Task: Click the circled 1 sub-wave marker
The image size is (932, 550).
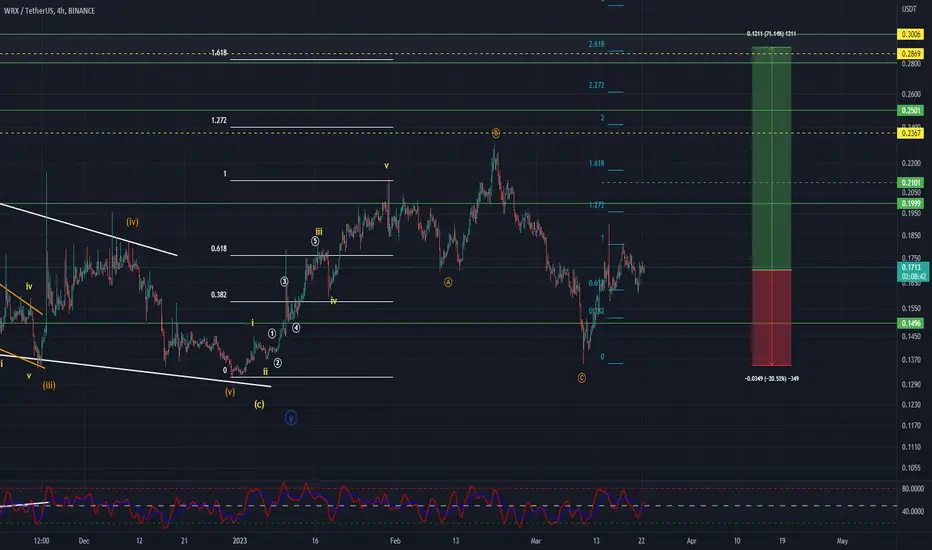Action: (272, 334)
